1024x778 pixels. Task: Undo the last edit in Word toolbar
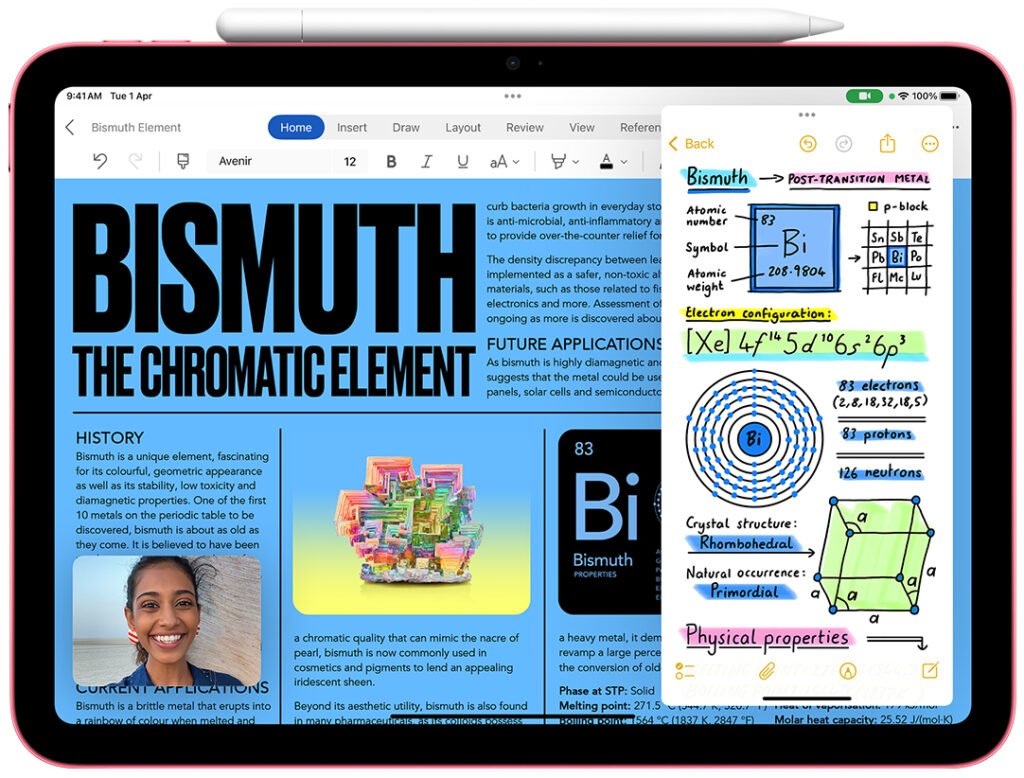coord(100,161)
